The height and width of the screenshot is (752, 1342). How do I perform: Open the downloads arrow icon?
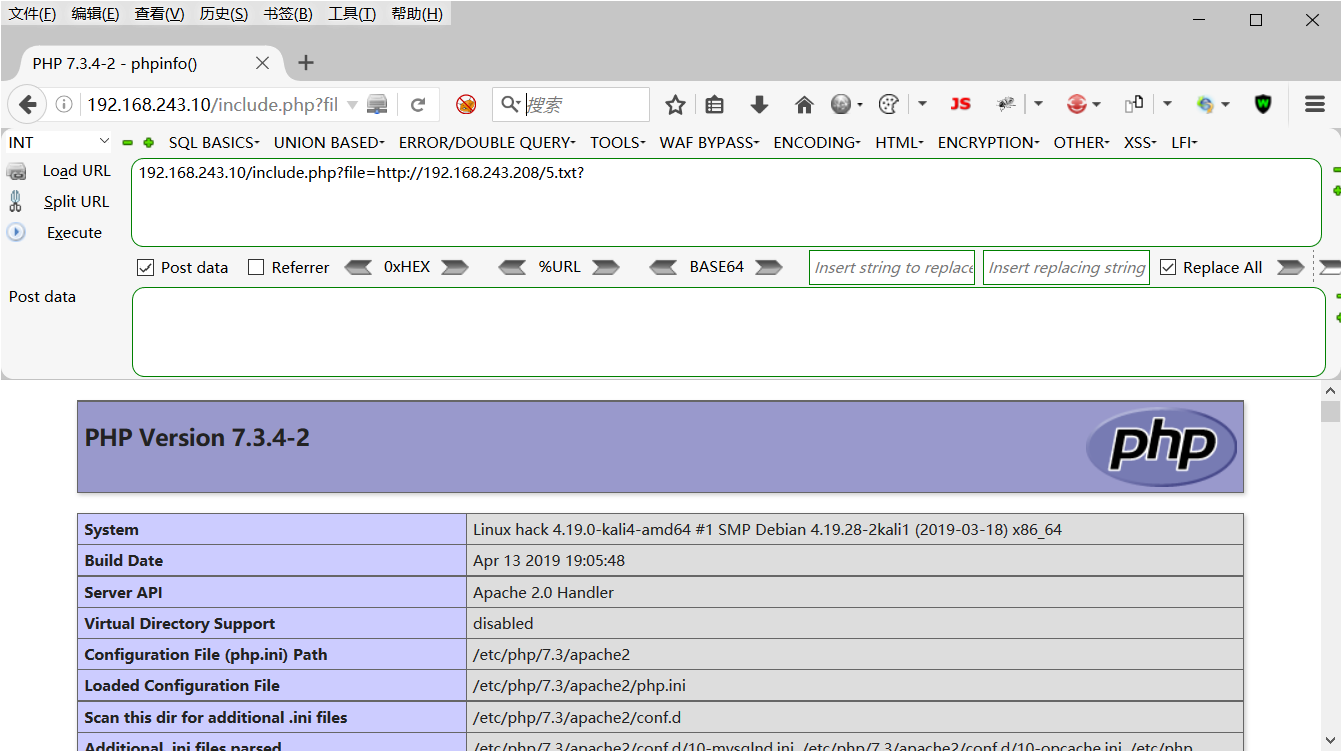pyautogui.click(x=759, y=104)
